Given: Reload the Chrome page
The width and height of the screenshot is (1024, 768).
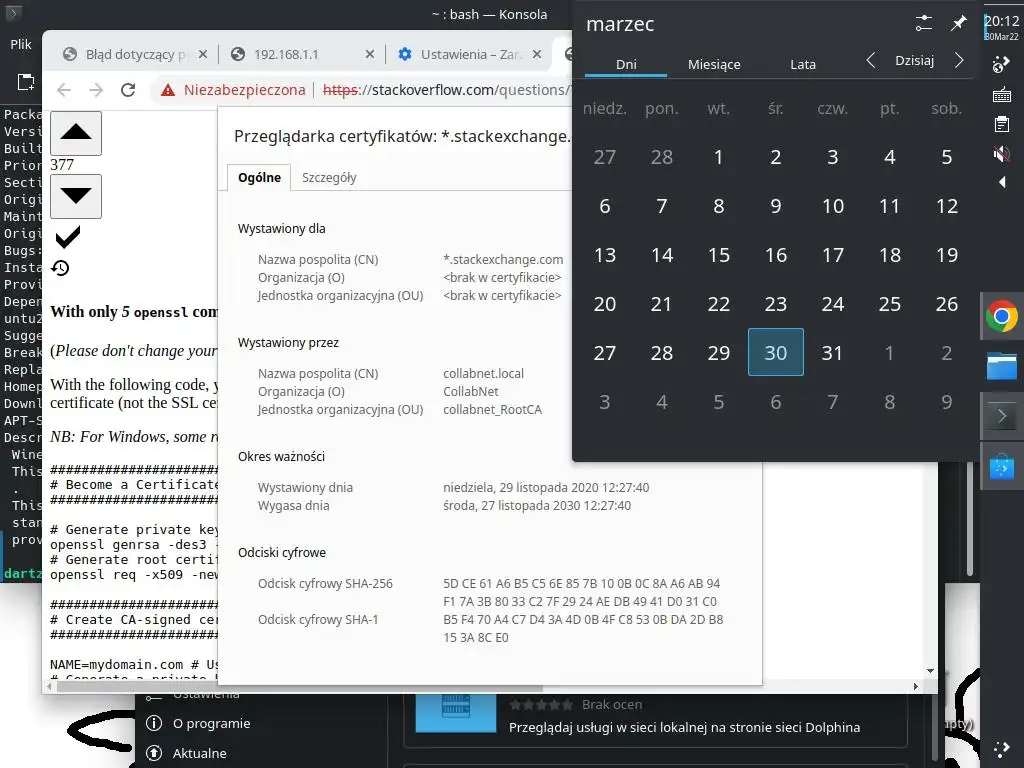Looking at the screenshot, I should click(128, 89).
